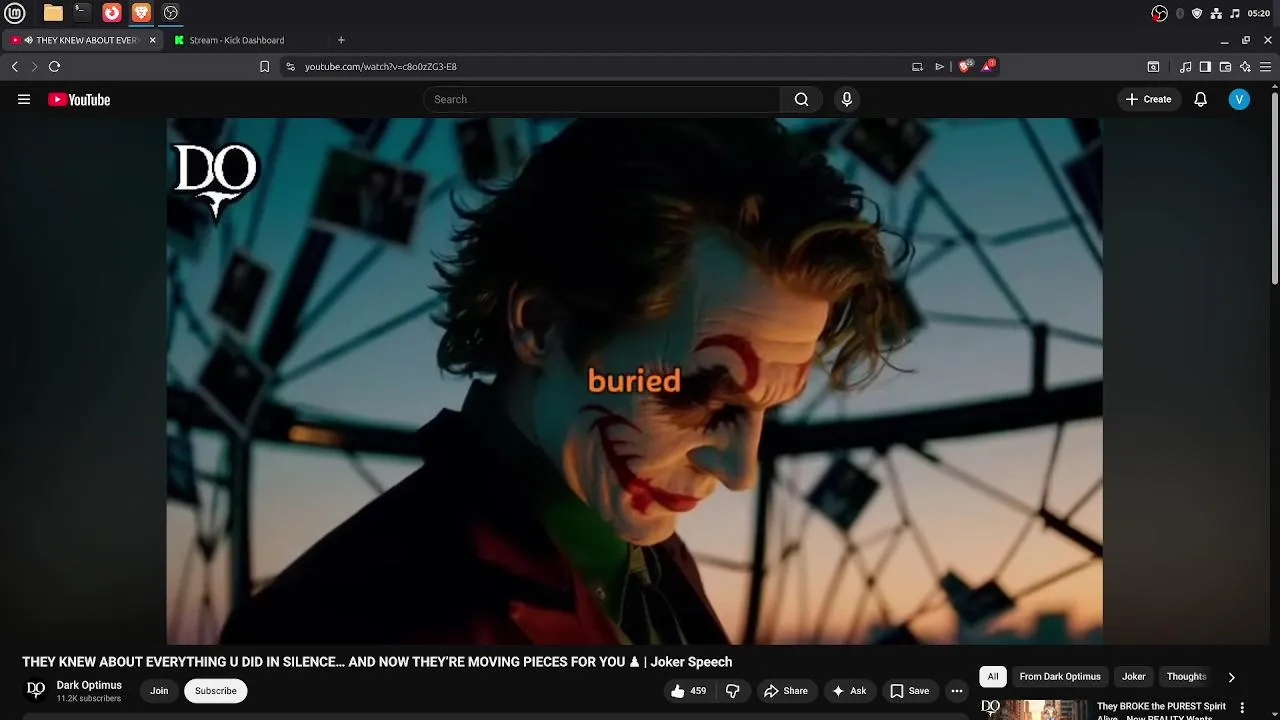
Task: Open options for They BROKE the PUREST video
Action: coord(1243,708)
